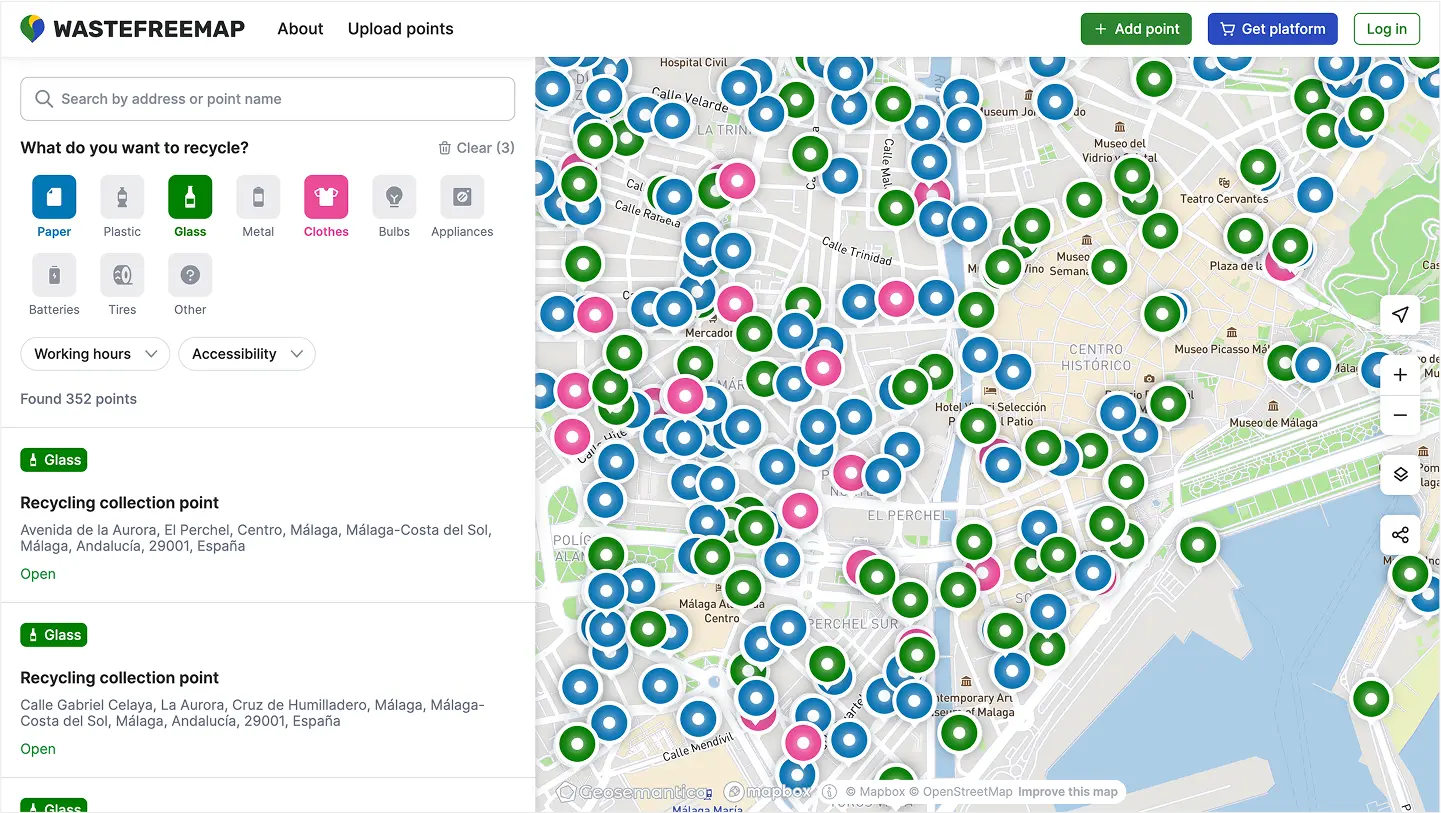
Task: Click the Open status under Avenida de la Aurora
Action: [38, 574]
